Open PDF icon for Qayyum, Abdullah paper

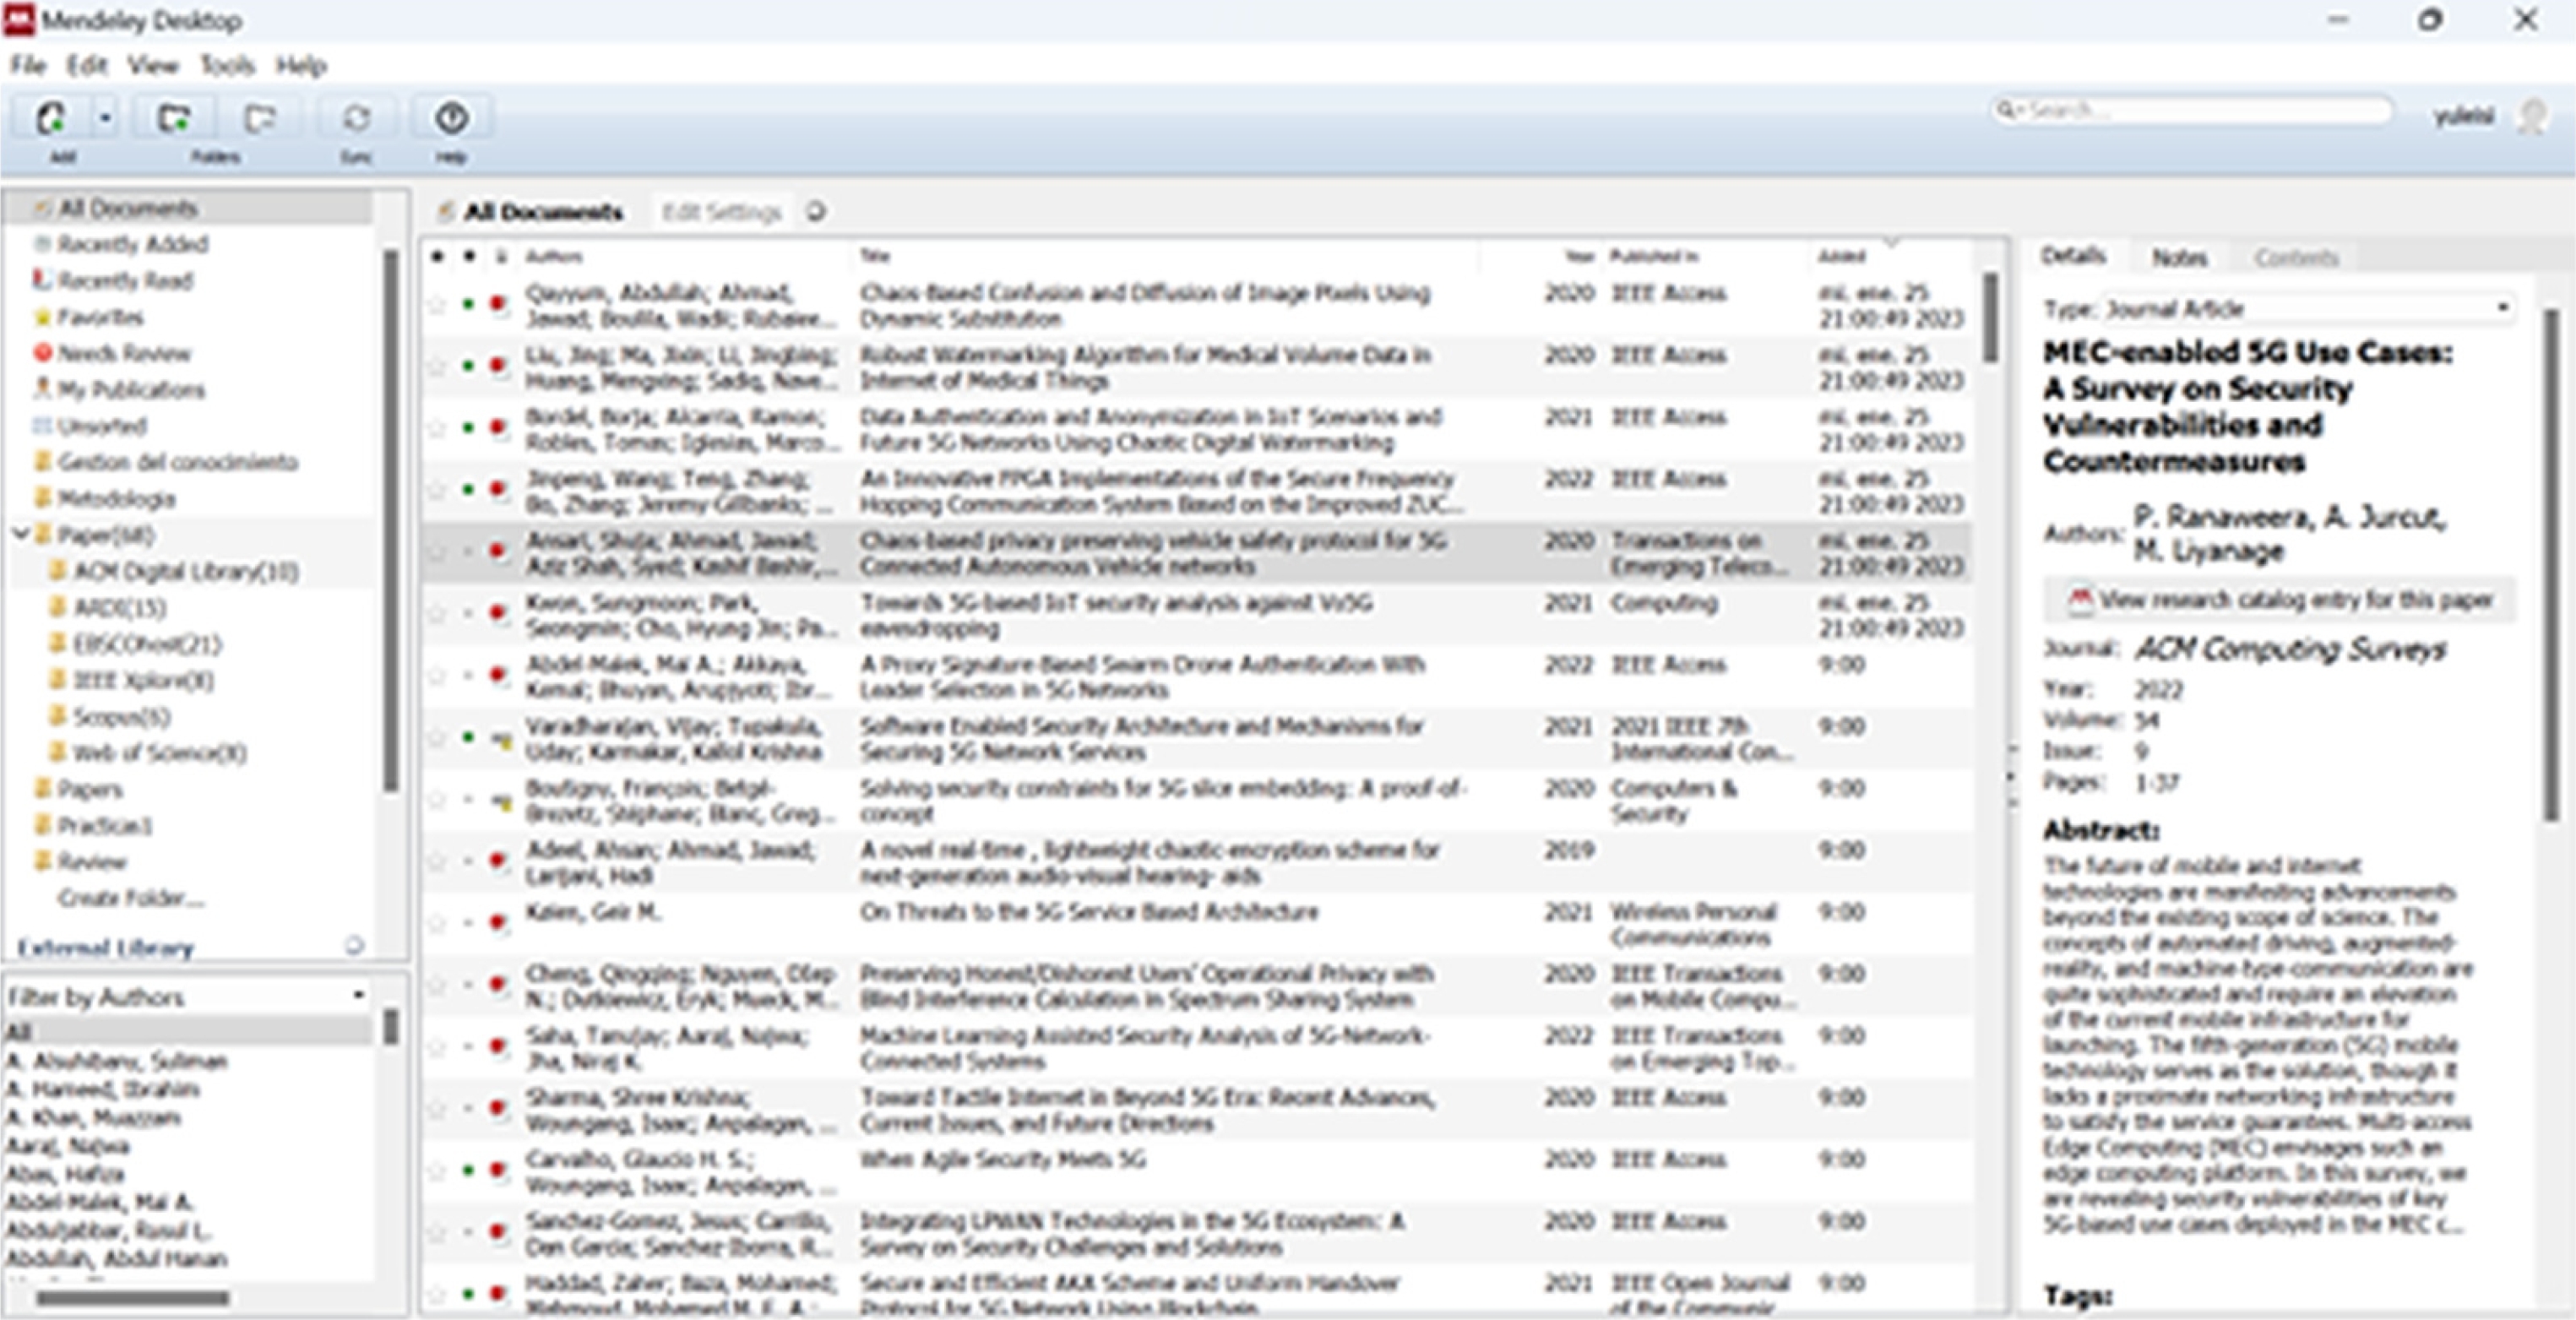(498, 303)
